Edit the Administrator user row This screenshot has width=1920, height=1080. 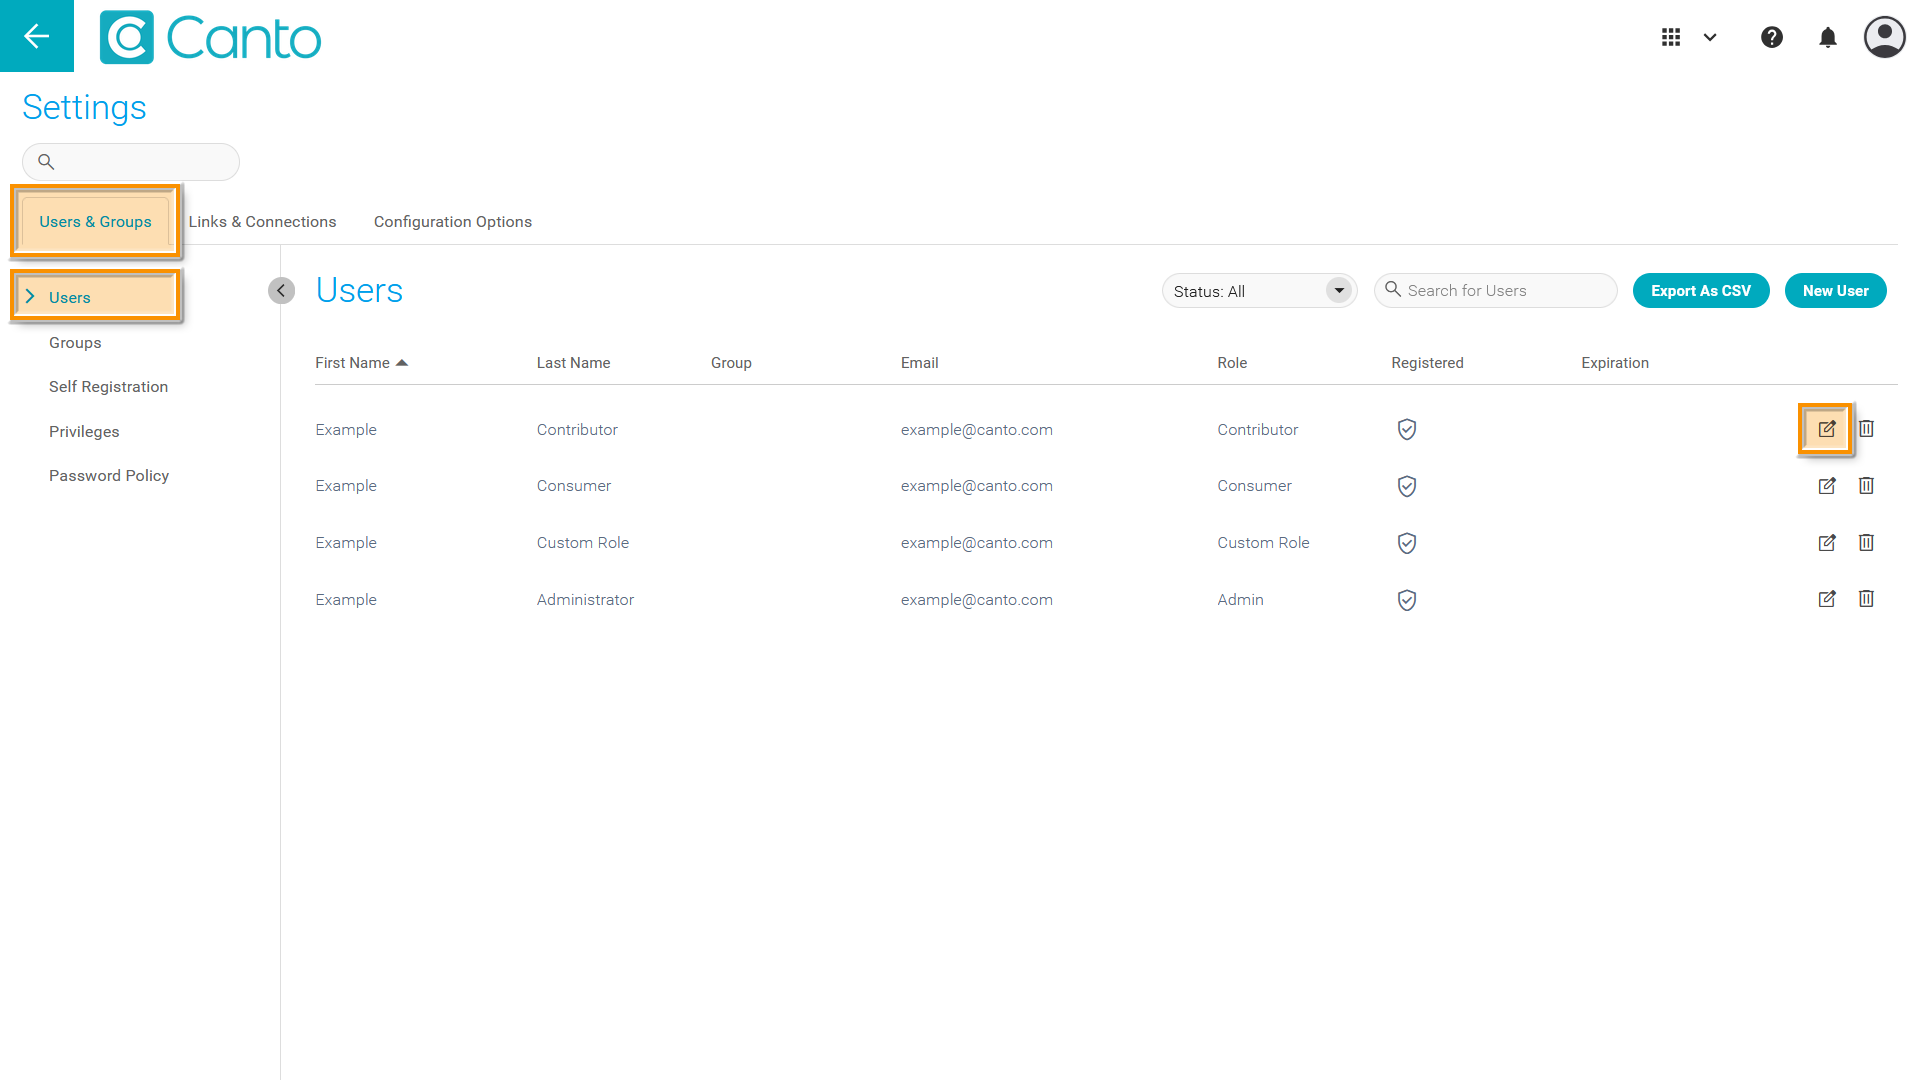click(1827, 599)
